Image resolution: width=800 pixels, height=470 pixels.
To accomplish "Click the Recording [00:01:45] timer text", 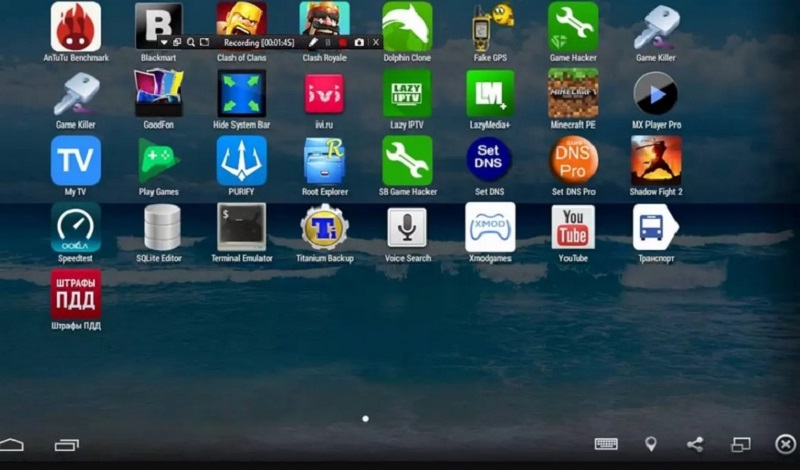I will [259, 43].
